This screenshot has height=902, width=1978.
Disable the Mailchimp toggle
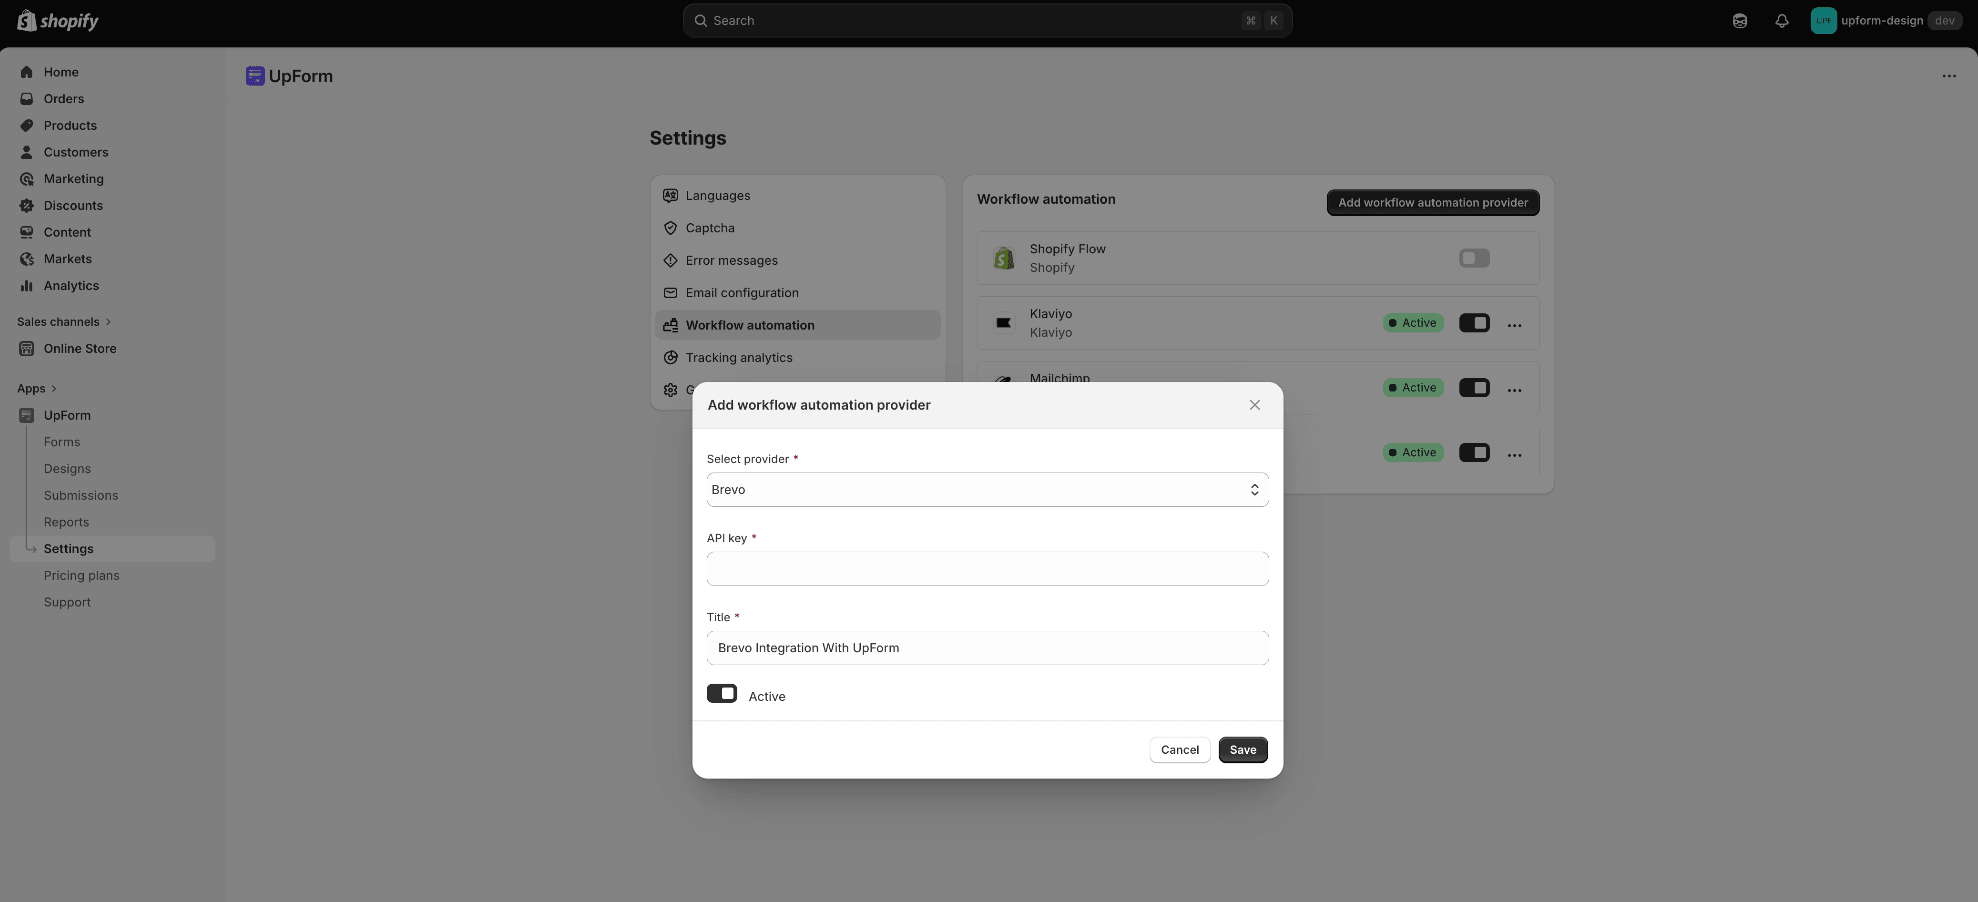pos(1474,388)
